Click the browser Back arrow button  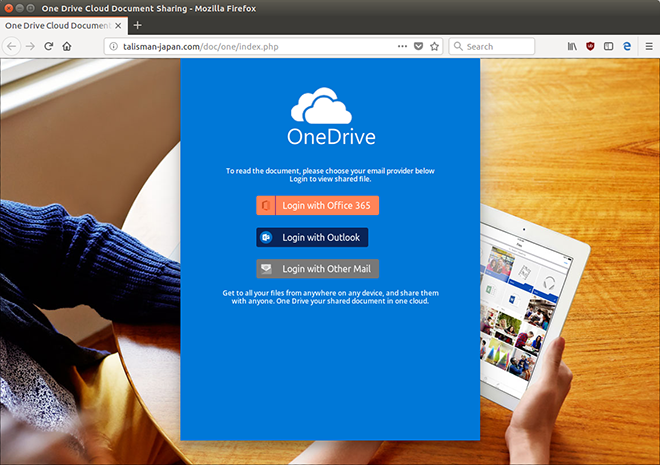coord(11,46)
